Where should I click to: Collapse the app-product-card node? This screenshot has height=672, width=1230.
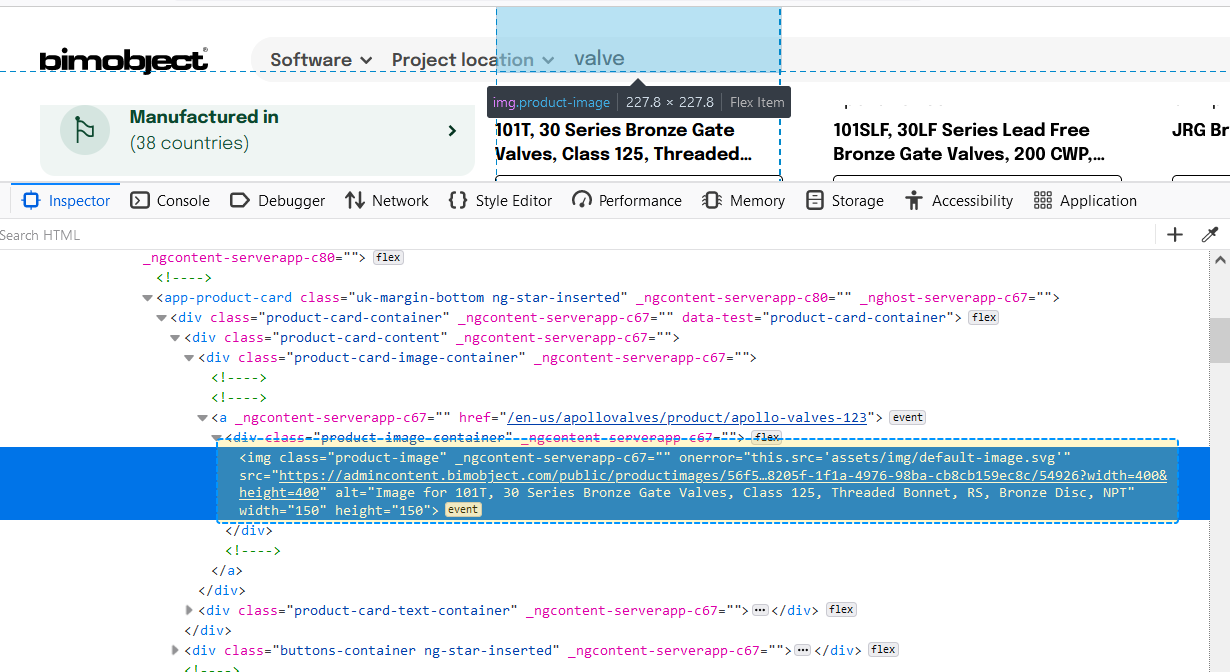pos(148,298)
